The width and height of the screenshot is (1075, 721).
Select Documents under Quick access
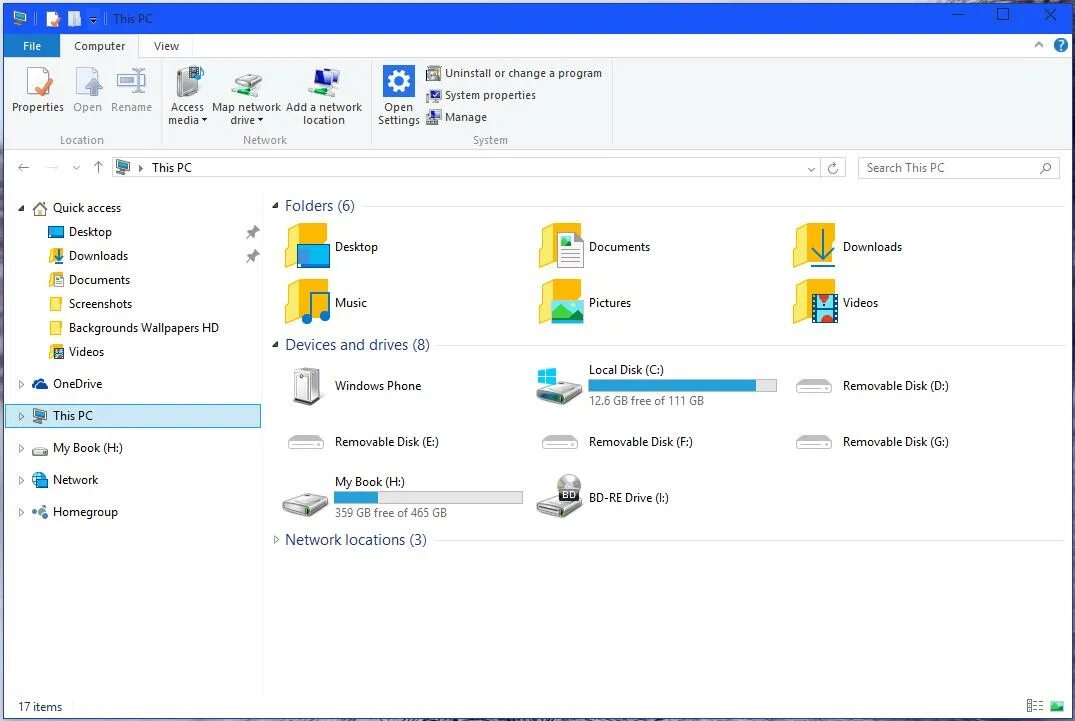point(99,280)
